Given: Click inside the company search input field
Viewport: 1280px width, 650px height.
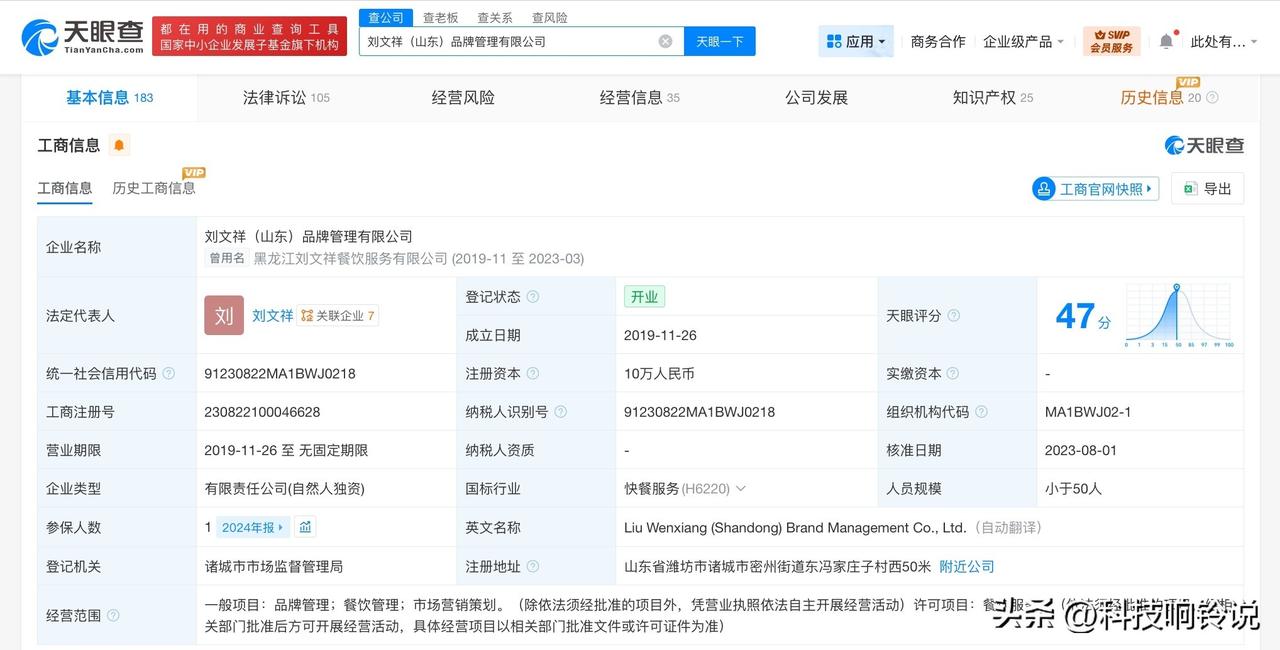Looking at the screenshot, I should 520,41.
